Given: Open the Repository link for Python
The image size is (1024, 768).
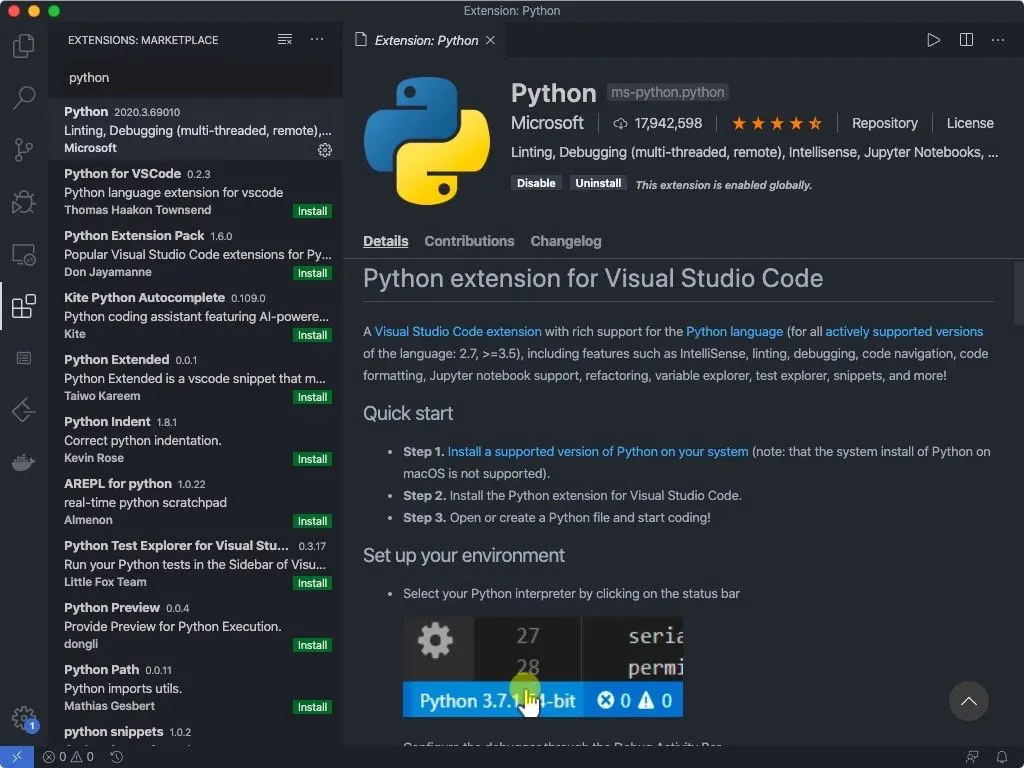Looking at the screenshot, I should [884, 123].
